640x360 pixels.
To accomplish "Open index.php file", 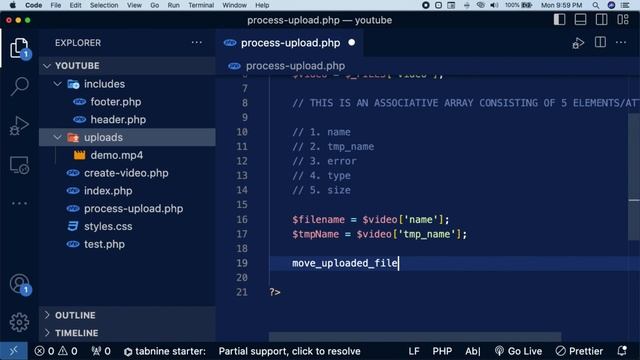I will click(108, 191).
